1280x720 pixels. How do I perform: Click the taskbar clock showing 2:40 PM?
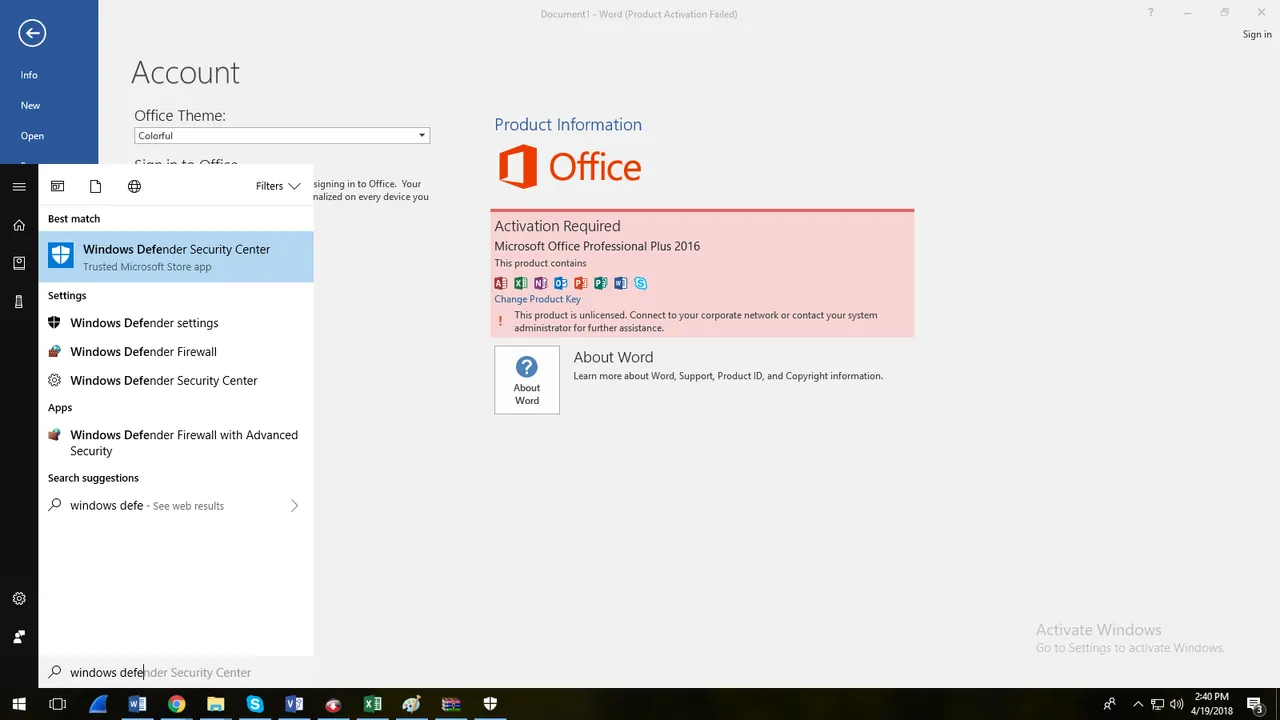[1212, 704]
